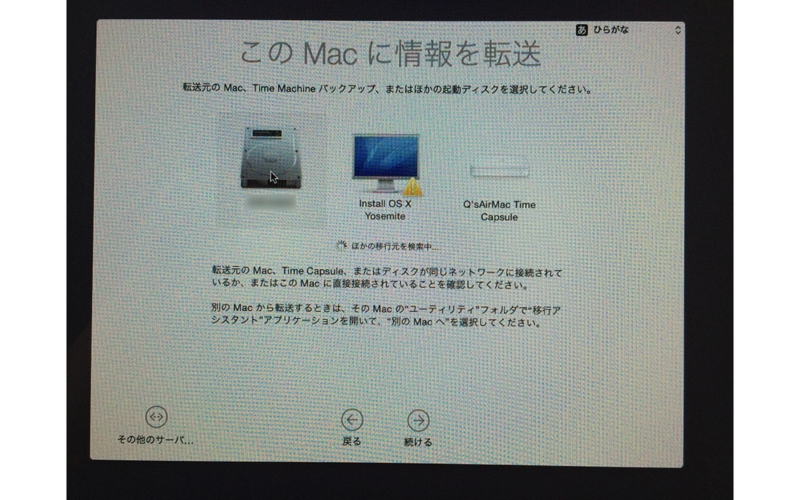Click the Other Server (その他のサーバ) icon
Viewport: 800px width, 500px height.
(x=156, y=417)
